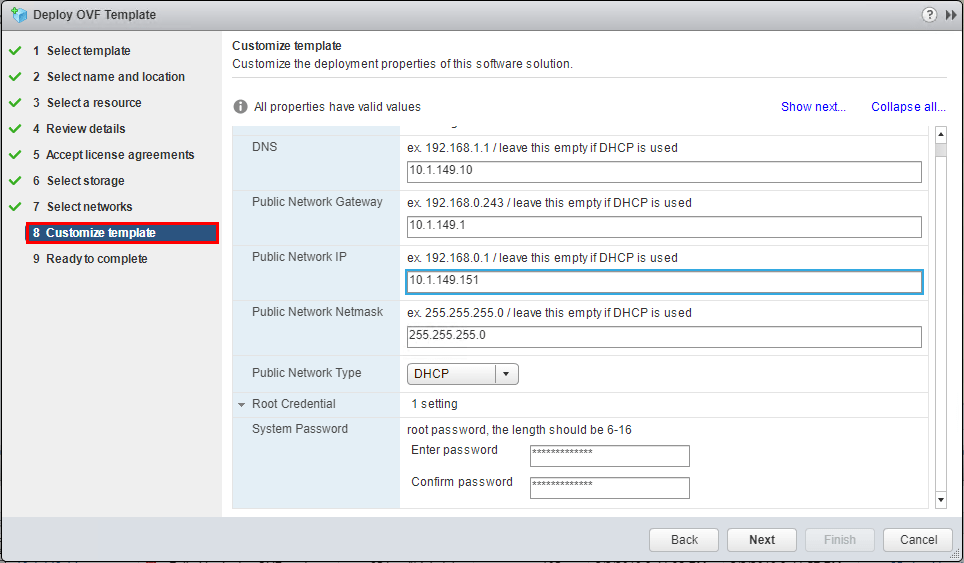Click the Public Network Gateway field
Image resolution: width=964 pixels, height=563 pixels.
(x=663, y=227)
